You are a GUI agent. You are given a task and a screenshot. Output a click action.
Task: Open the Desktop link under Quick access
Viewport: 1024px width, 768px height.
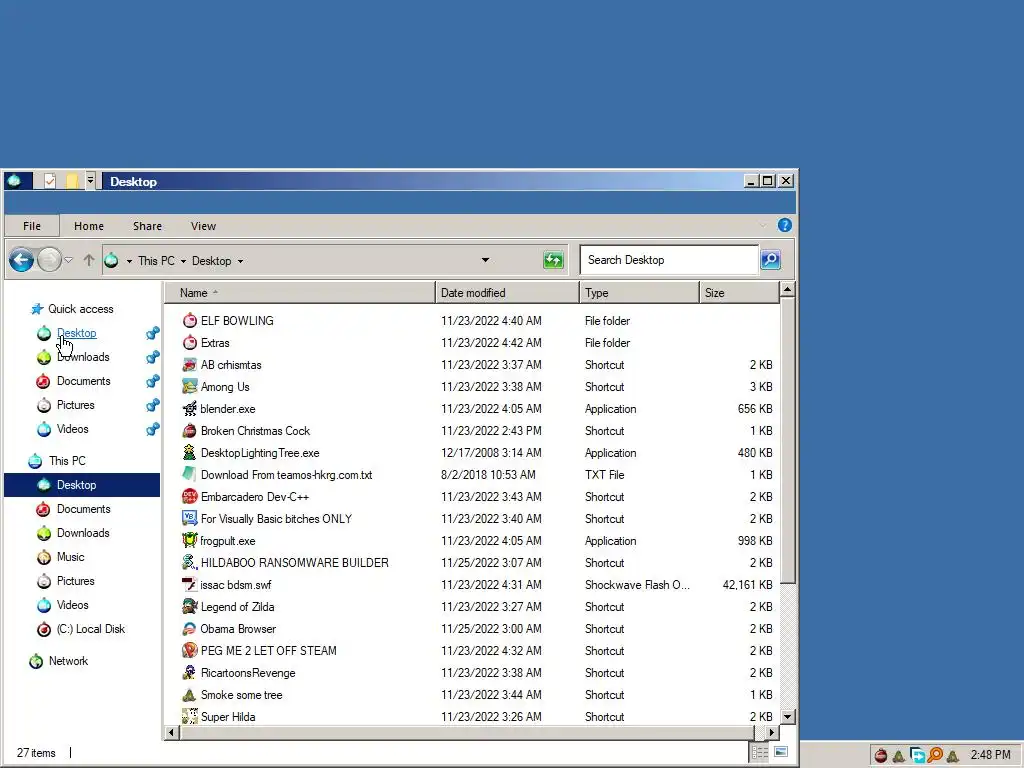[76, 333]
